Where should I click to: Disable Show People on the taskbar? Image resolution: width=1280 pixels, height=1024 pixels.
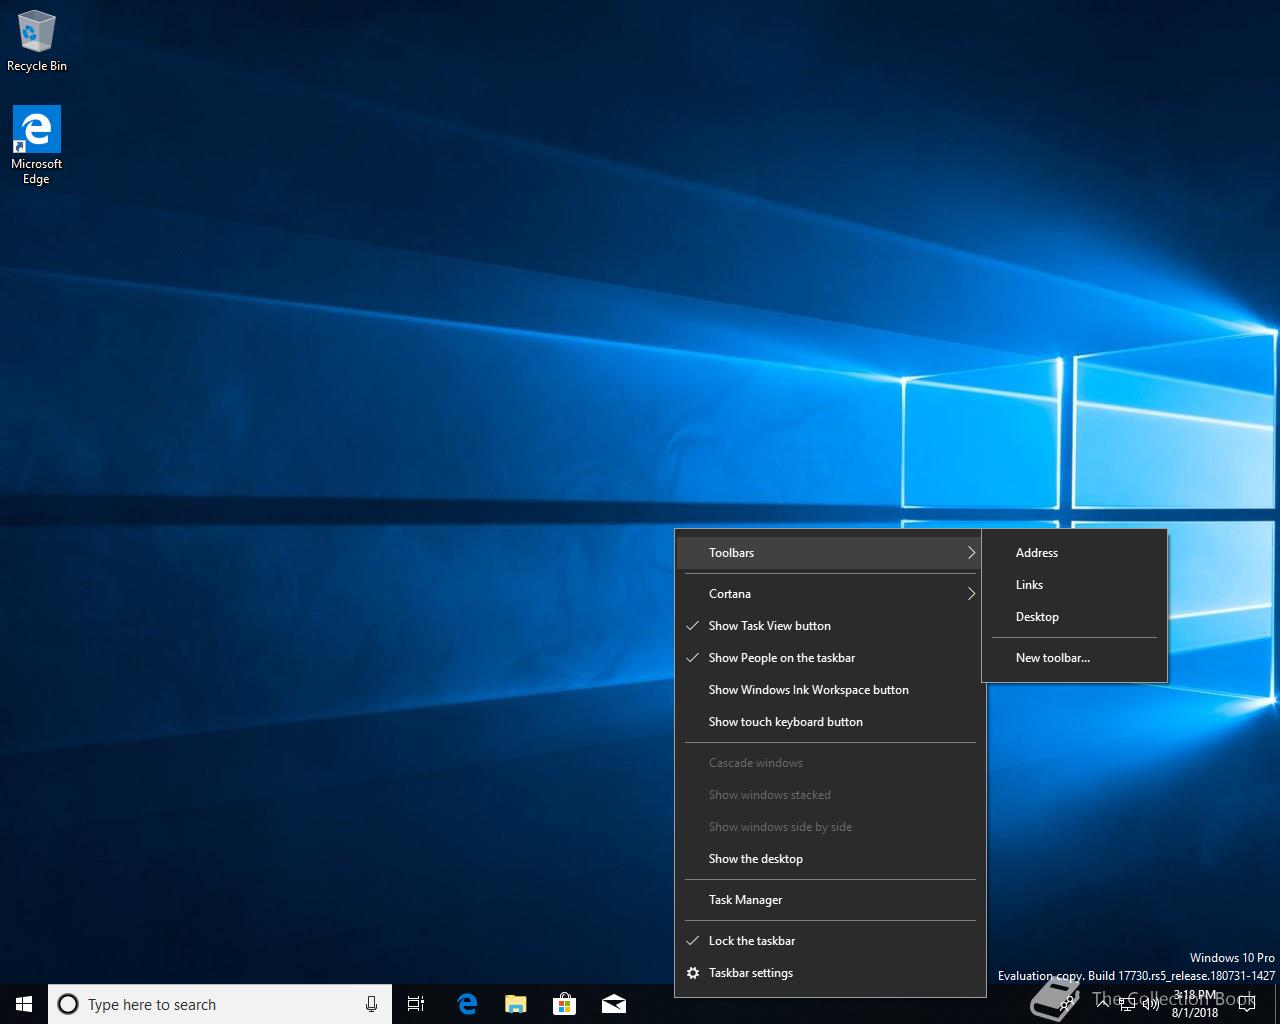point(781,658)
